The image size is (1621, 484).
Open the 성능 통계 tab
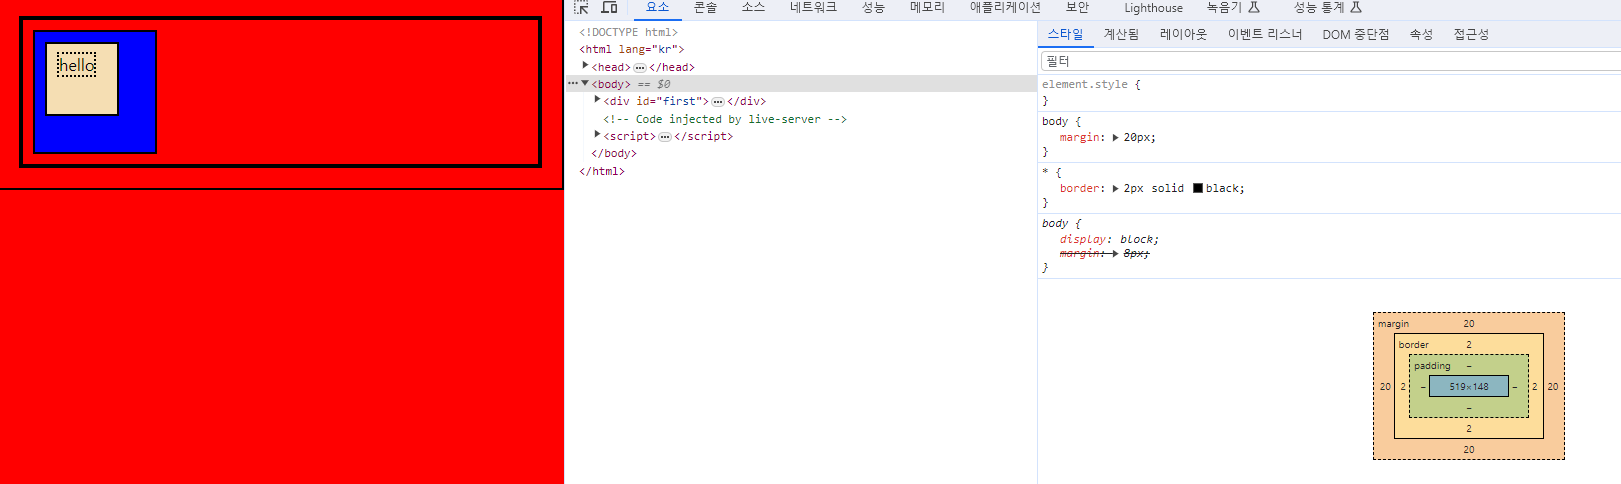pos(1328,7)
